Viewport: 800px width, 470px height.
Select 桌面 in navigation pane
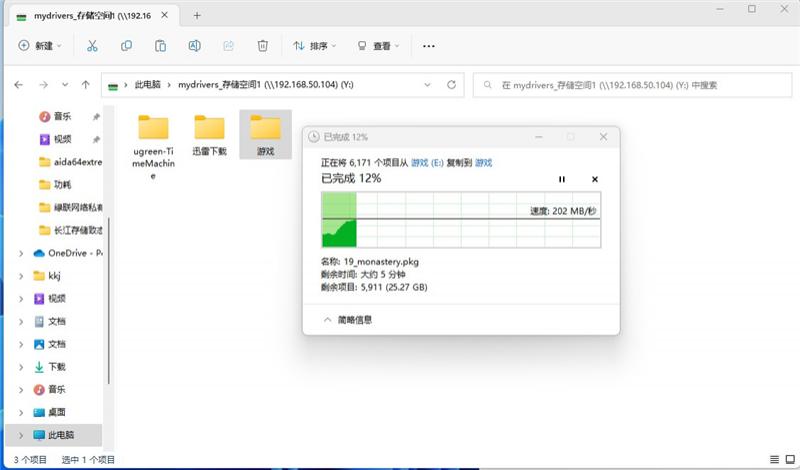pos(49,412)
